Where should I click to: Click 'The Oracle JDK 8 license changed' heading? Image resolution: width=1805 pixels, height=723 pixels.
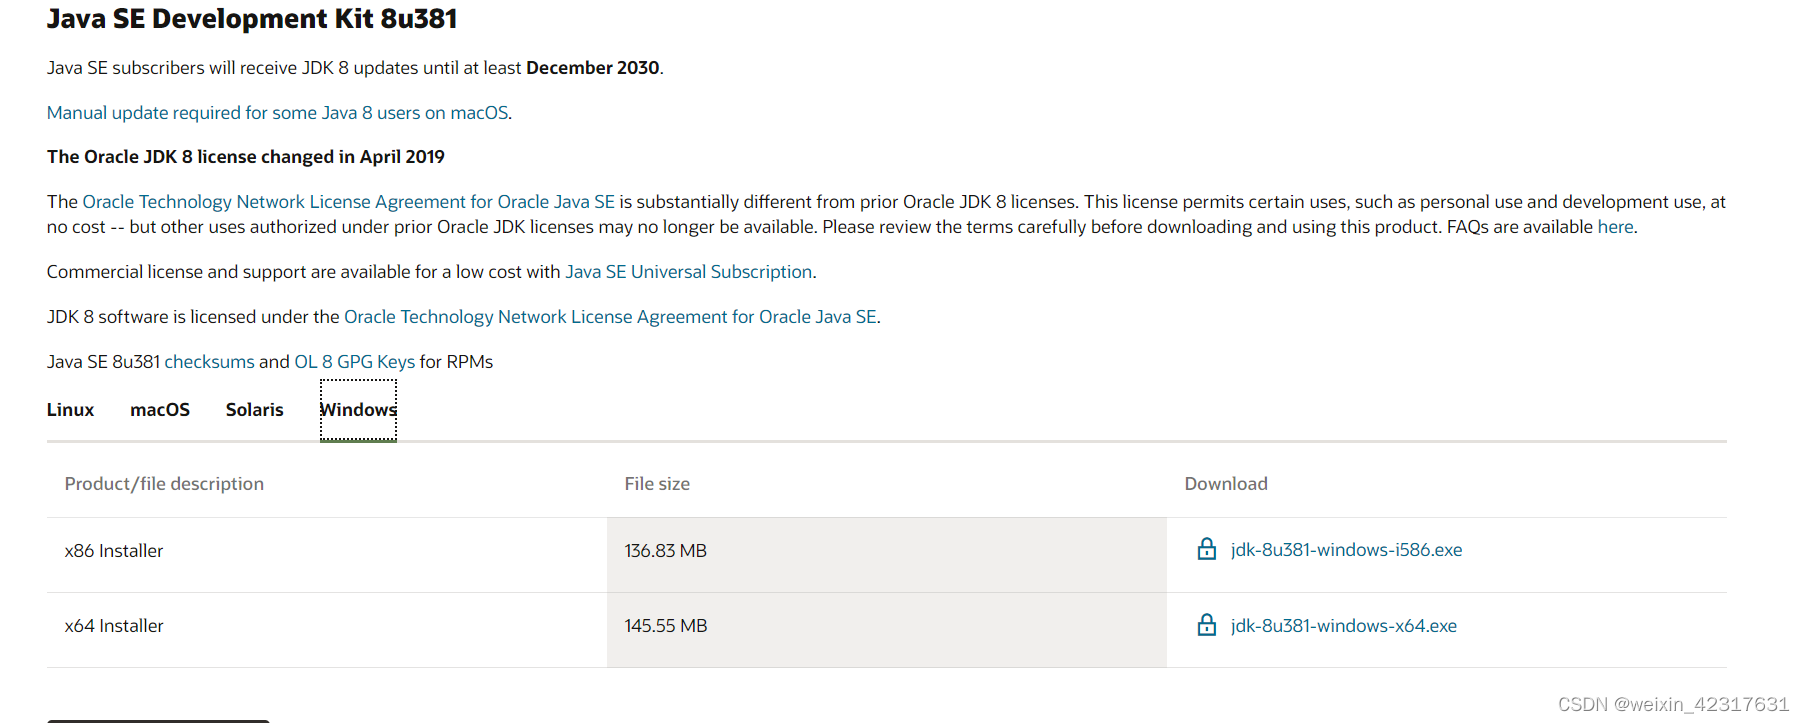point(246,157)
